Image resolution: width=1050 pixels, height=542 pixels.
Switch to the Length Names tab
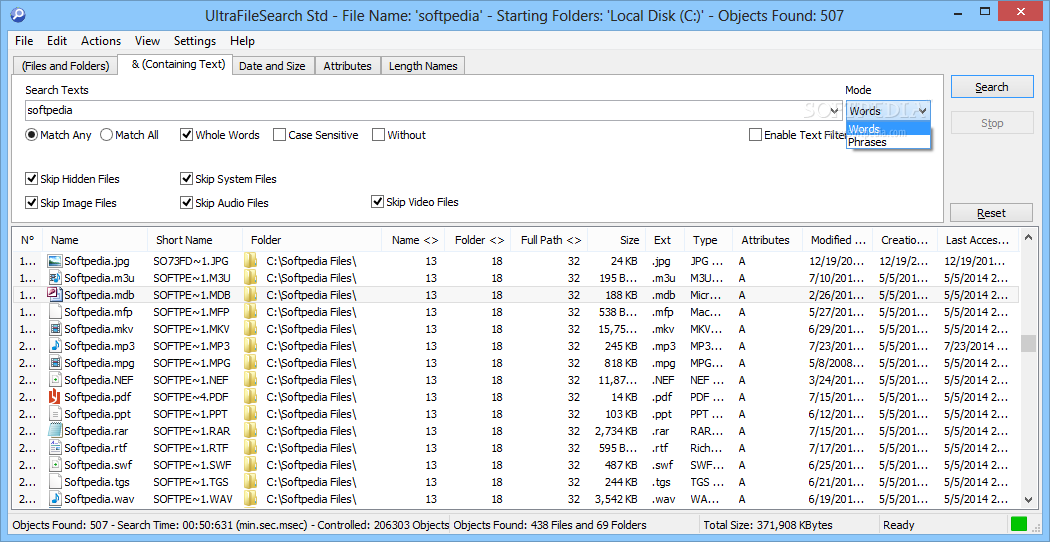tap(423, 66)
